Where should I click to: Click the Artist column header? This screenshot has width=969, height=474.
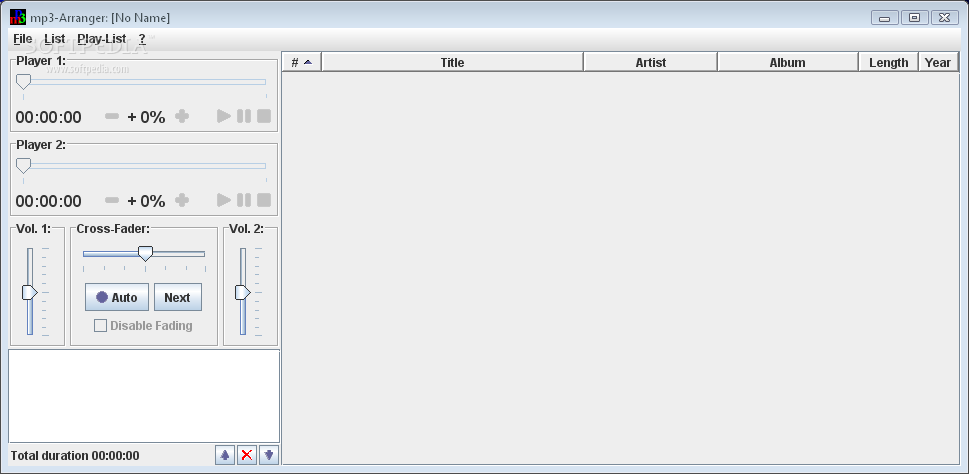pyautogui.click(x=651, y=62)
